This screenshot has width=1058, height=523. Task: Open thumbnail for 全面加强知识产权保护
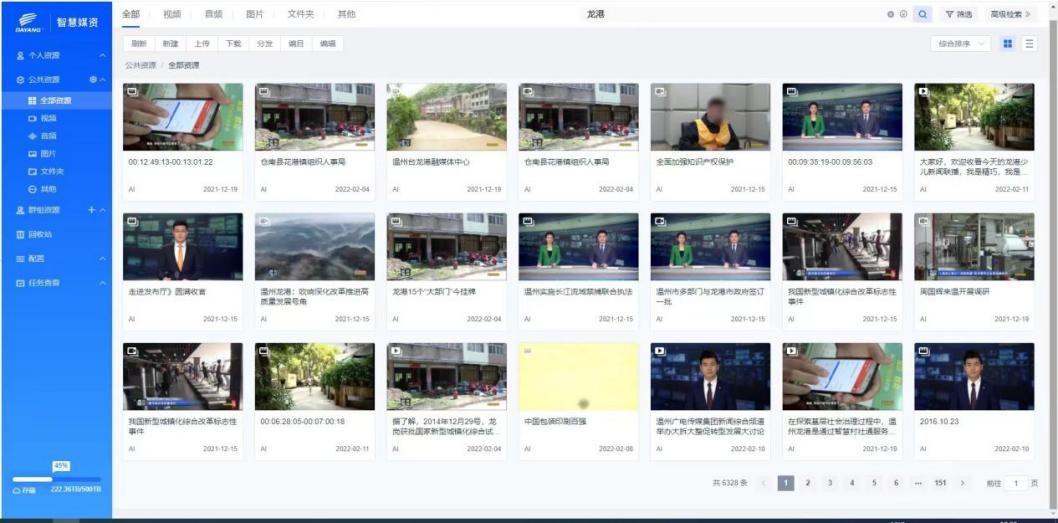(x=711, y=117)
